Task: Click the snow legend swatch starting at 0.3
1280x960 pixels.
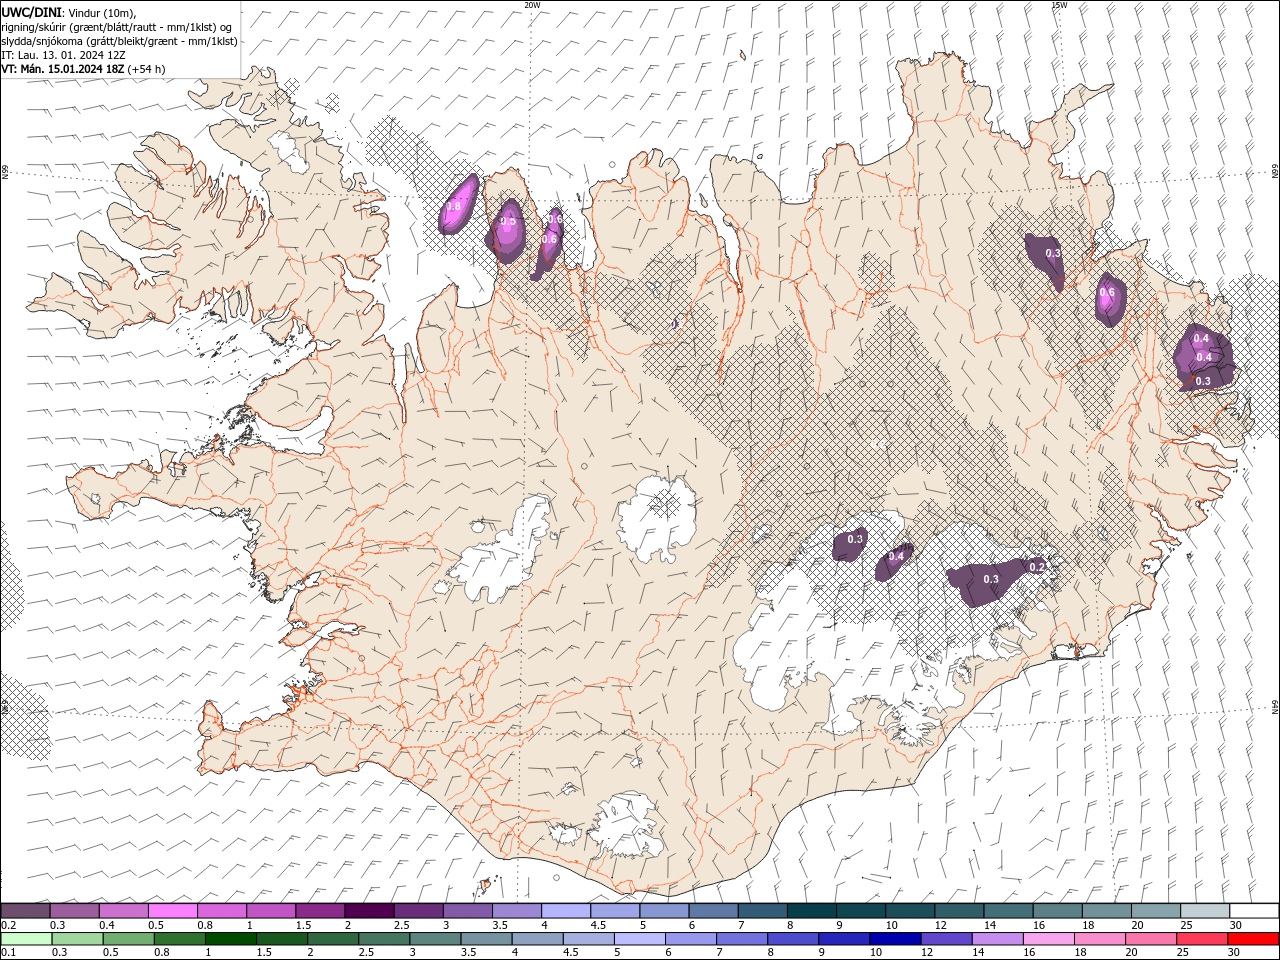Action: (75, 911)
